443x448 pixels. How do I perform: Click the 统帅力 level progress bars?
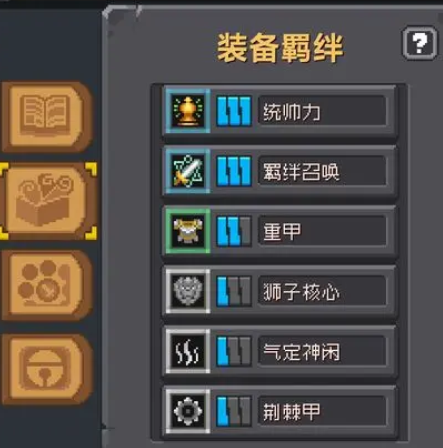[234, 111]
